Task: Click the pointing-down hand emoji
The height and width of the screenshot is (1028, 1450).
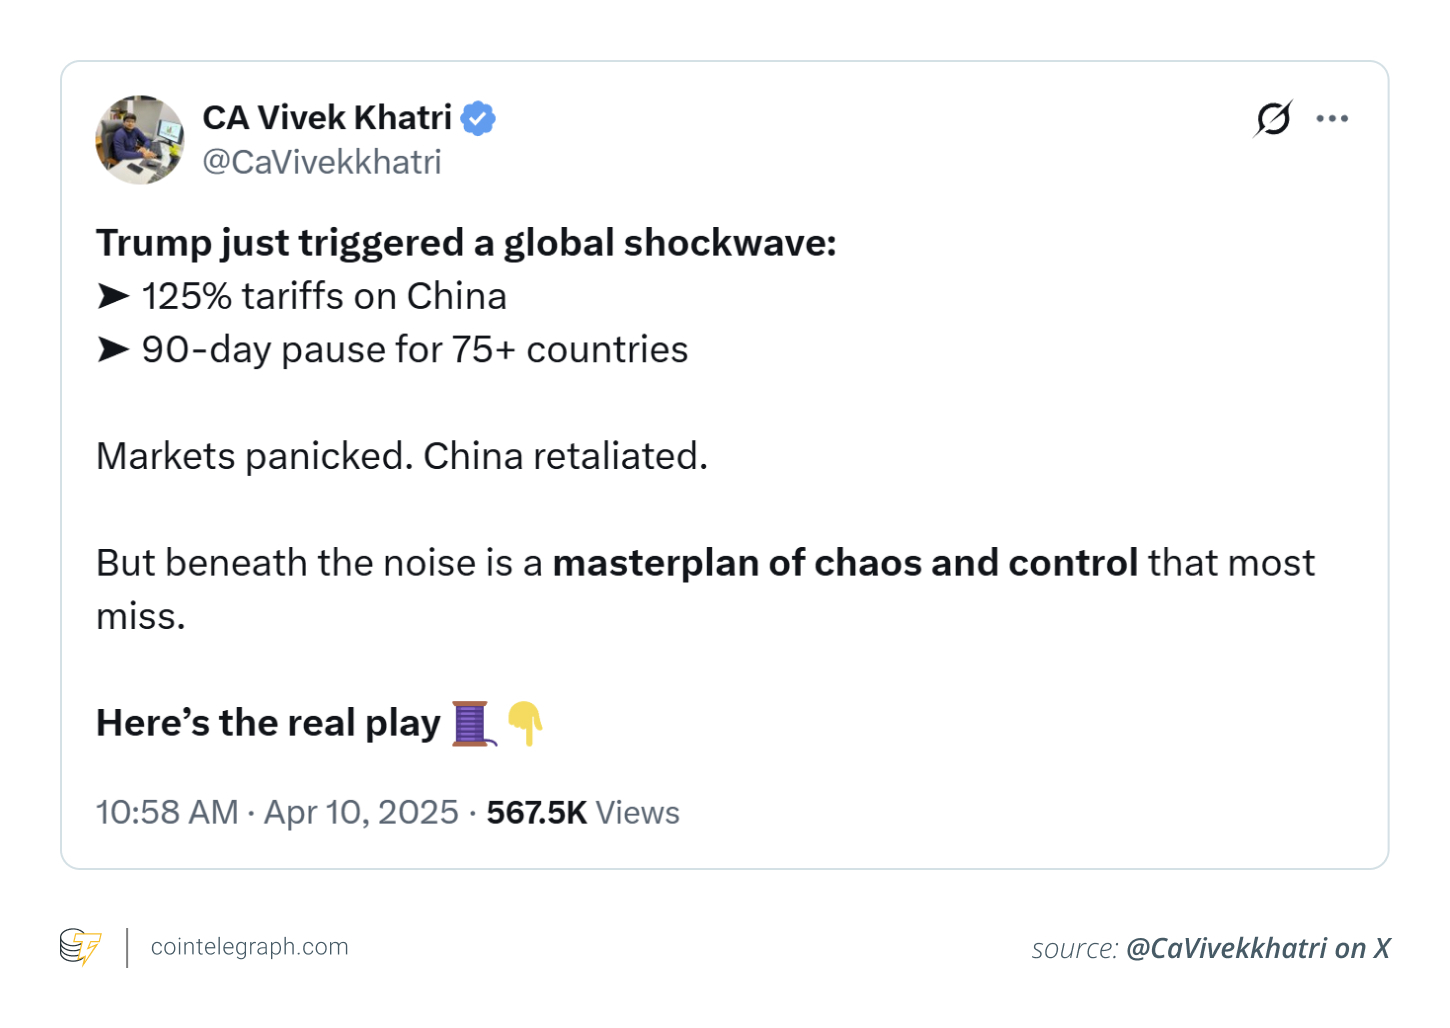Action: click(x=525, y=723)
